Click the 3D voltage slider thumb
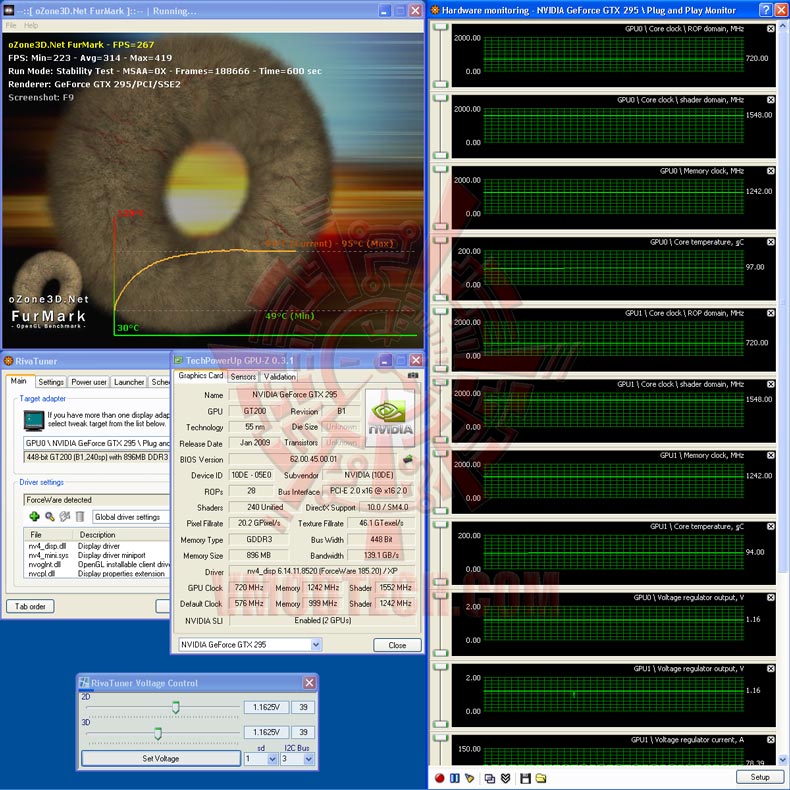The width and height of the screenshot is (790, 790). click(x=158, y=733)
